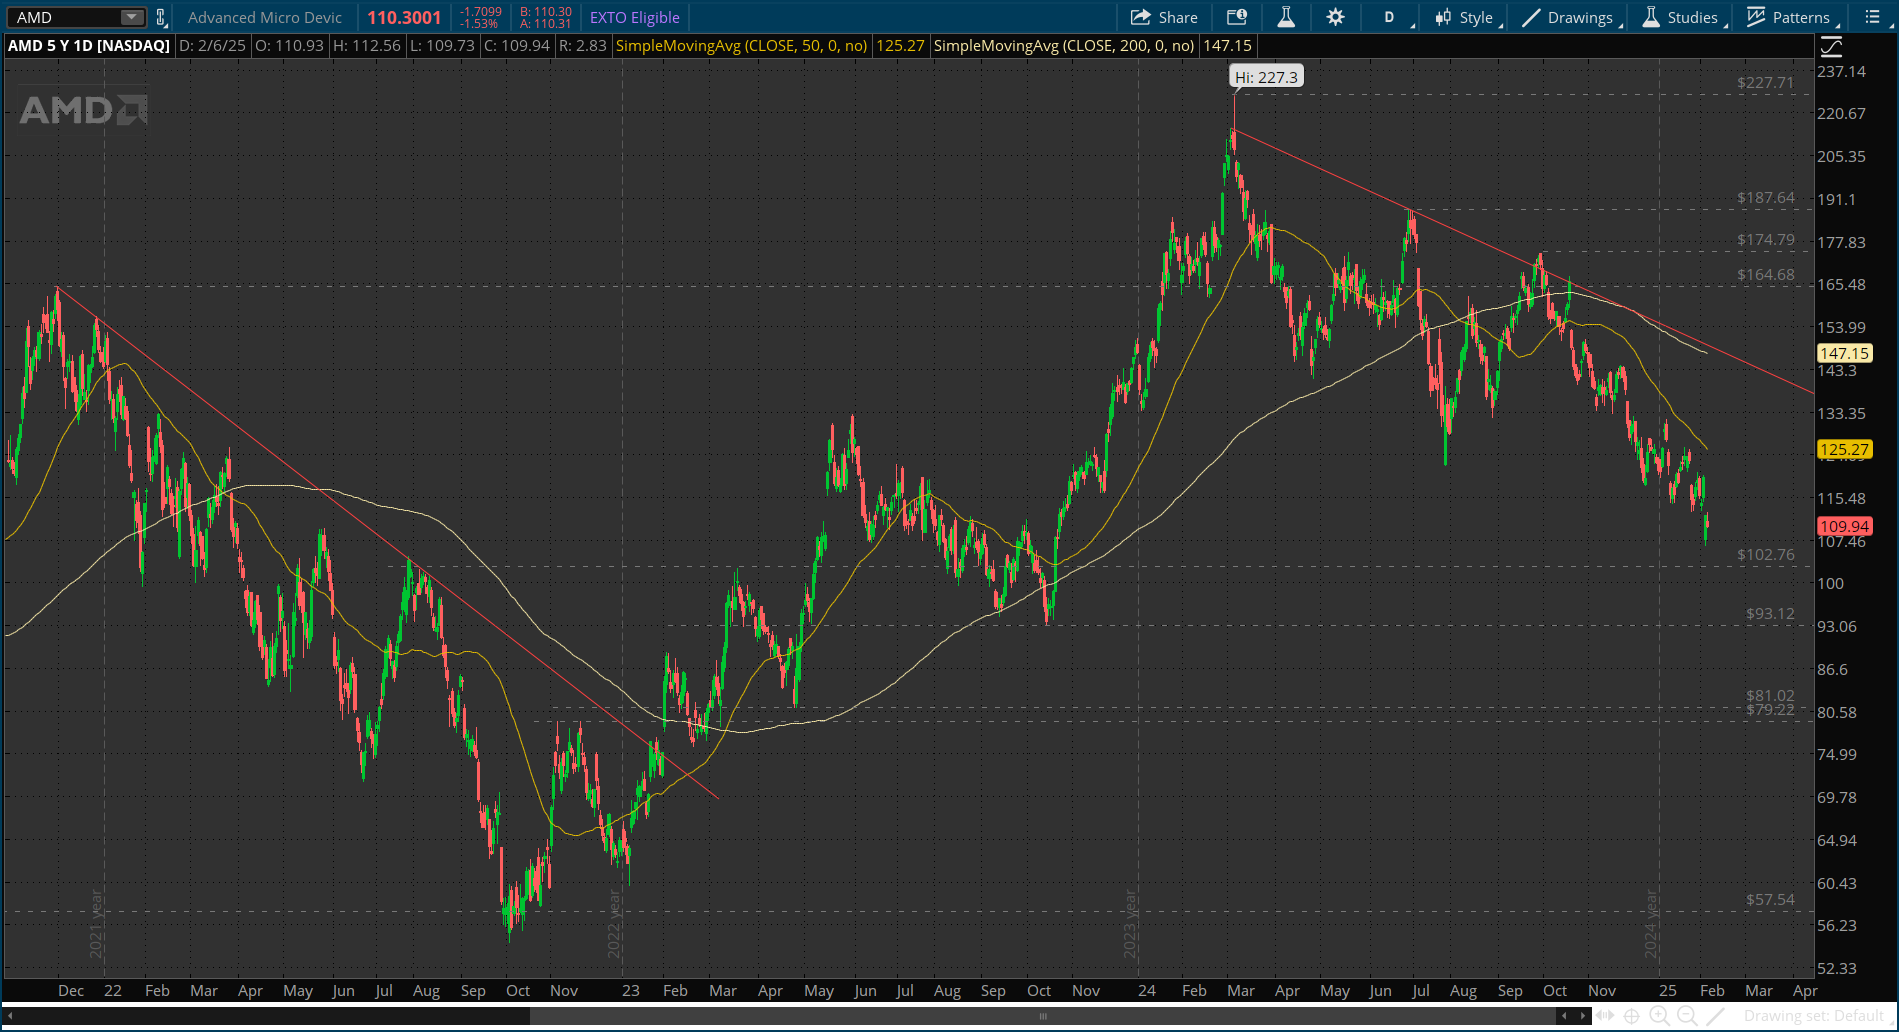Screen dimensions: 1899x1032
Task: Click the zoom out magnifier icon
Action: pos(1687,1016)
